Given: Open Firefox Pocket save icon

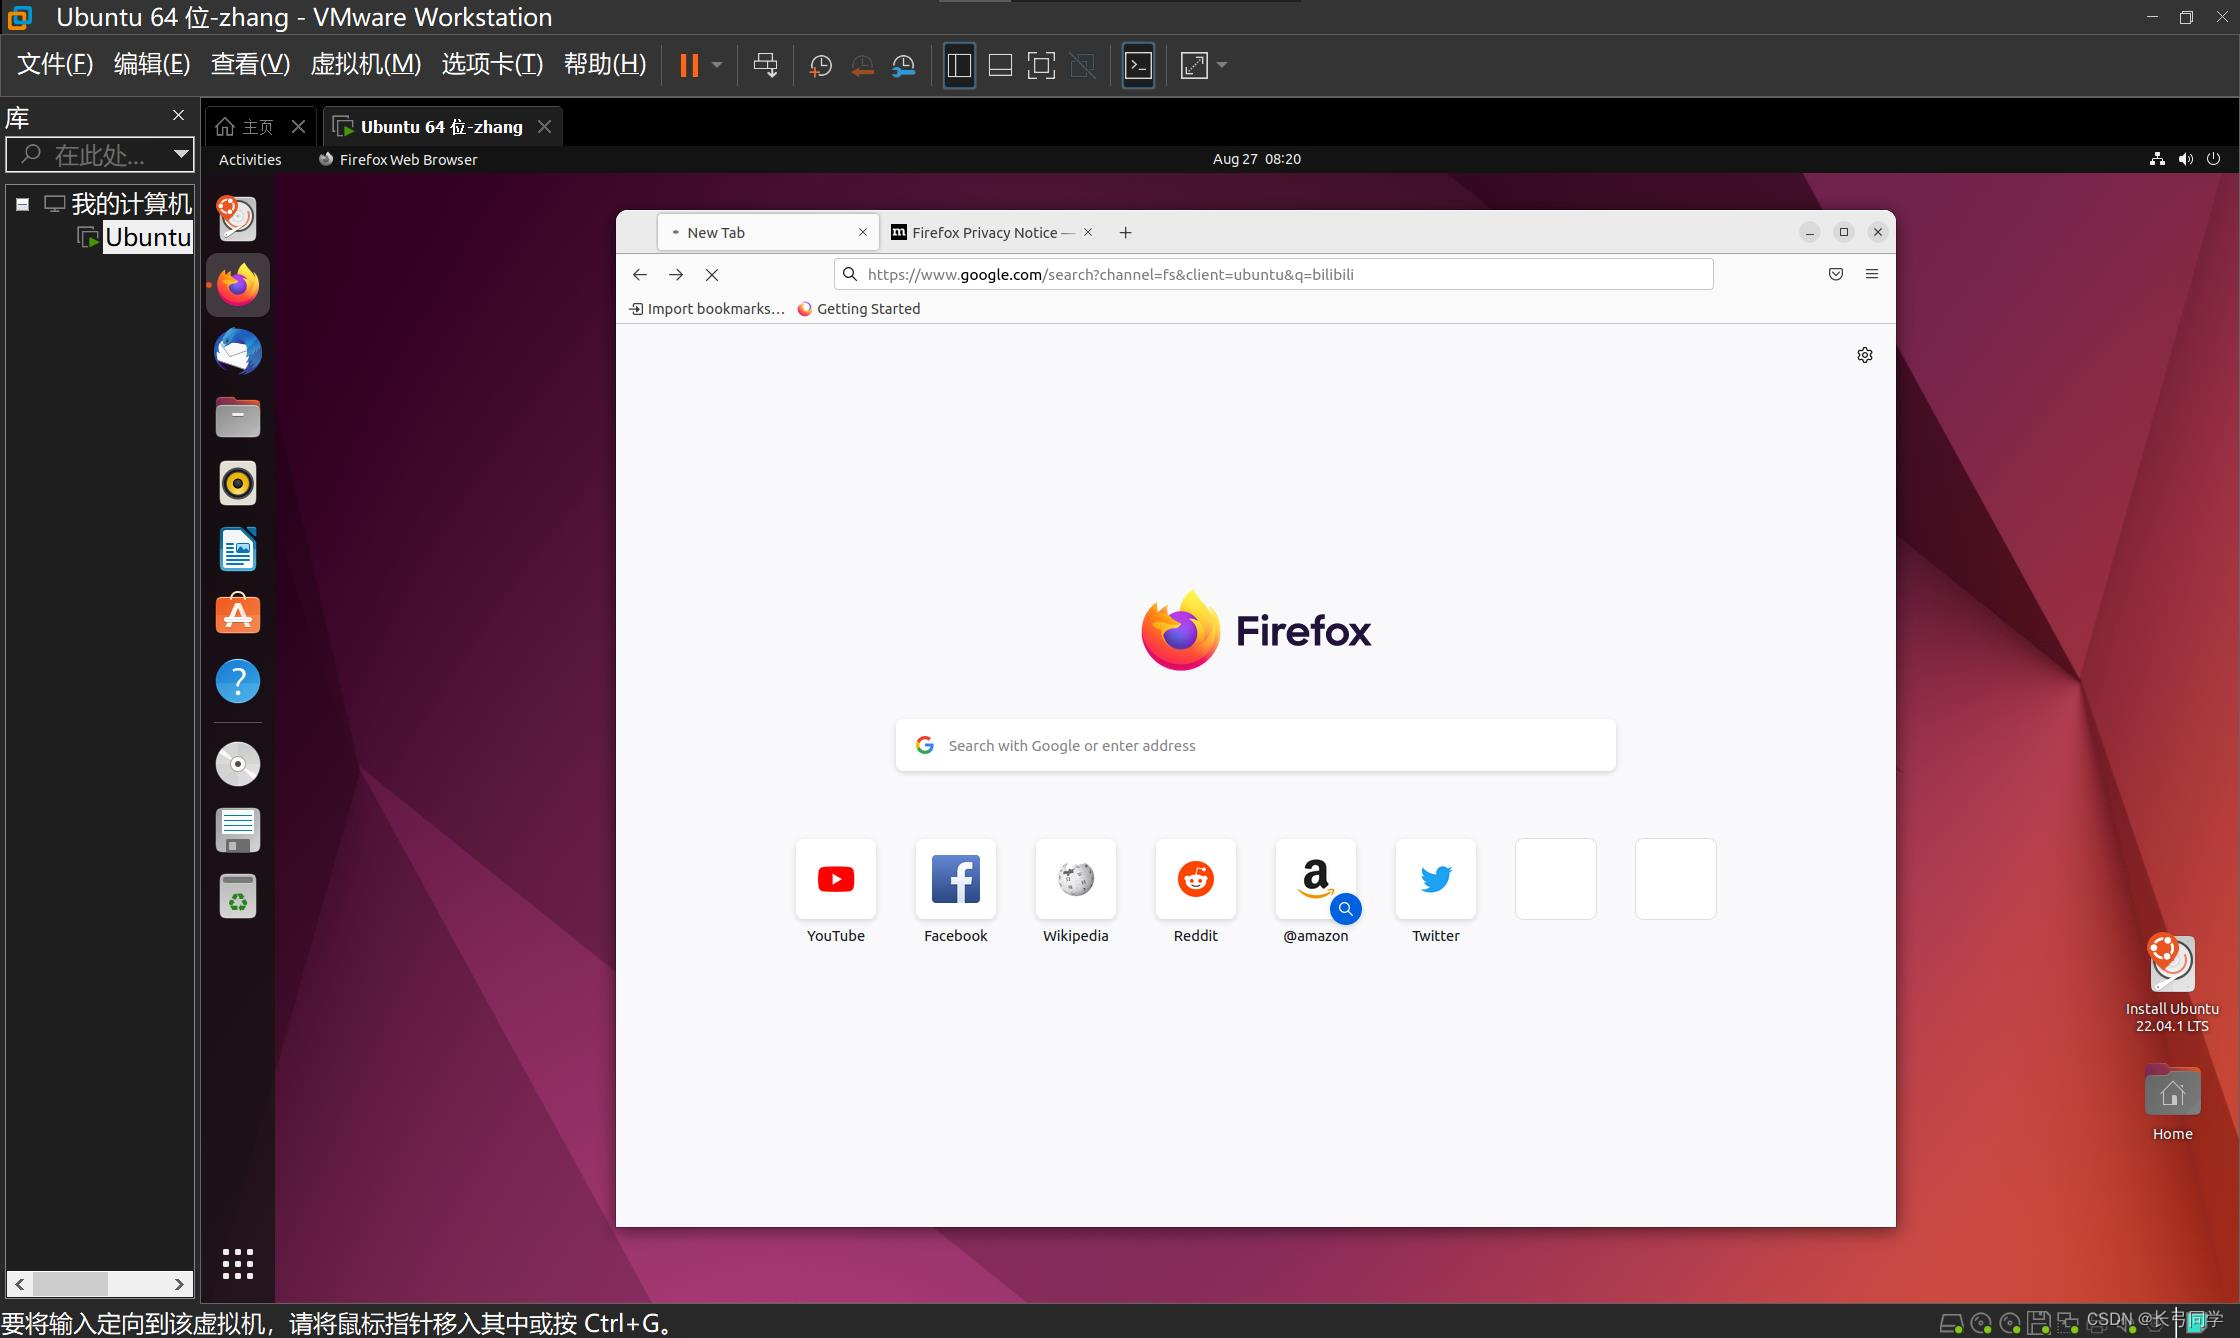Looking at the screenshot, I should 1836,274.
